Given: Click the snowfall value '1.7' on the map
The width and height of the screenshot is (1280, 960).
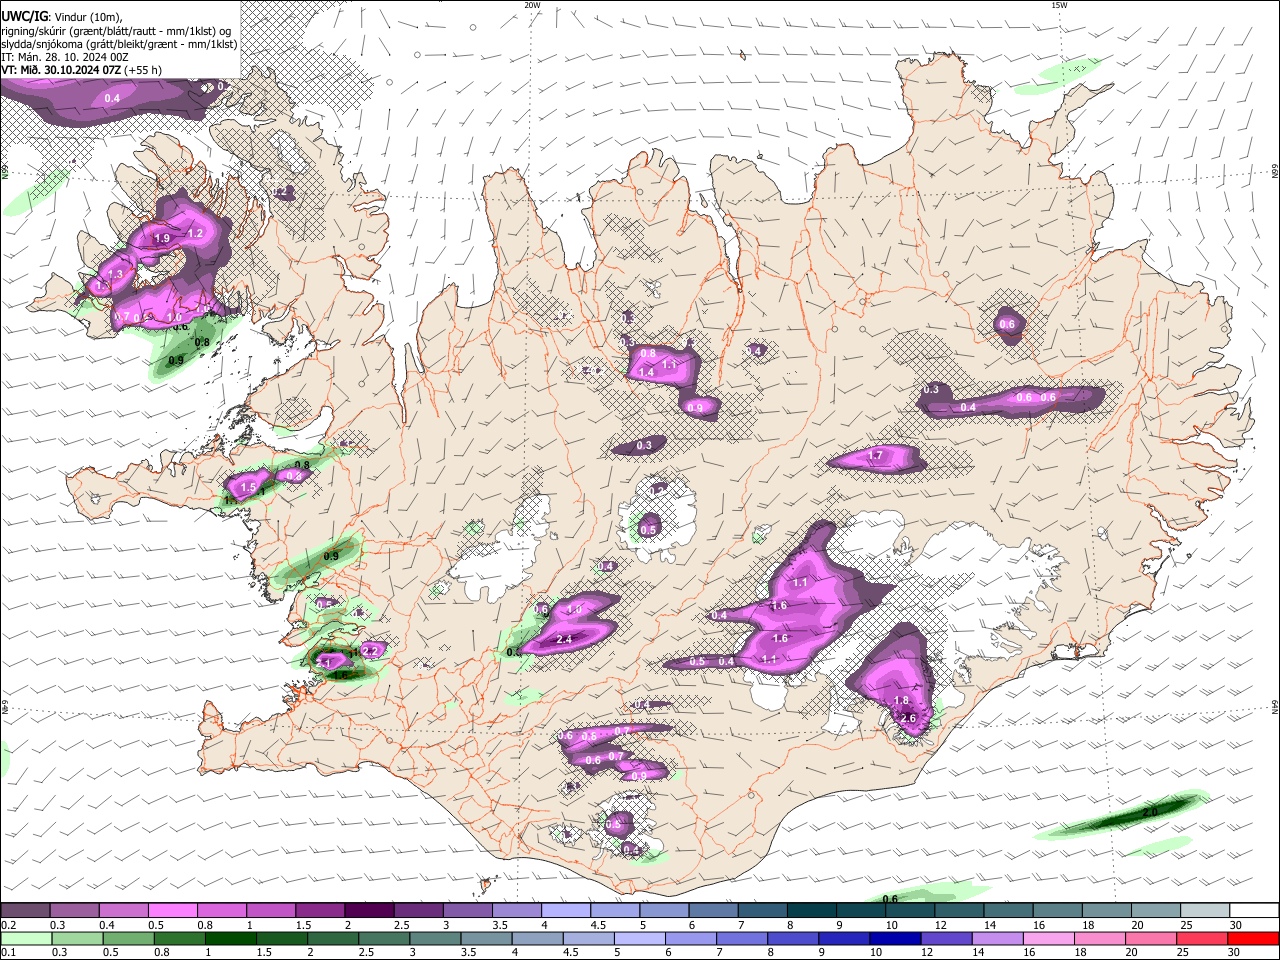Looking at the screenshot, I should 876,455.
